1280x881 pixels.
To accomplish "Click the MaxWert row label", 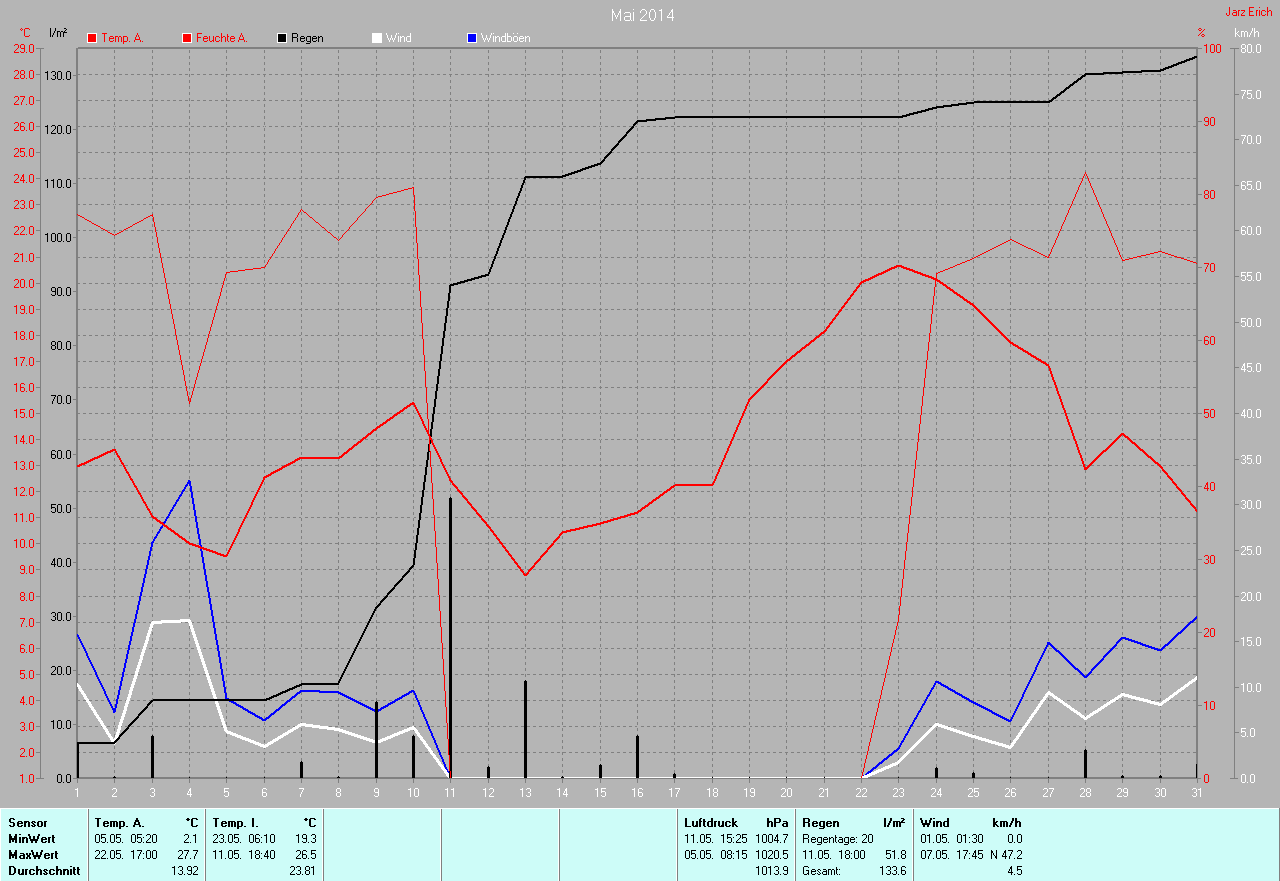I will [32, 855].
